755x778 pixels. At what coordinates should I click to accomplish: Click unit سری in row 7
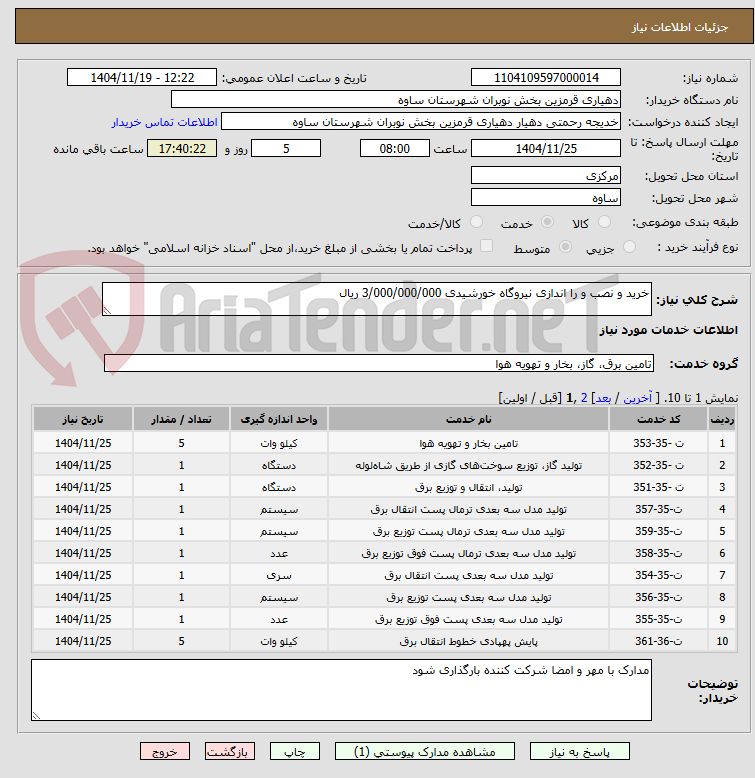point(279,575)
